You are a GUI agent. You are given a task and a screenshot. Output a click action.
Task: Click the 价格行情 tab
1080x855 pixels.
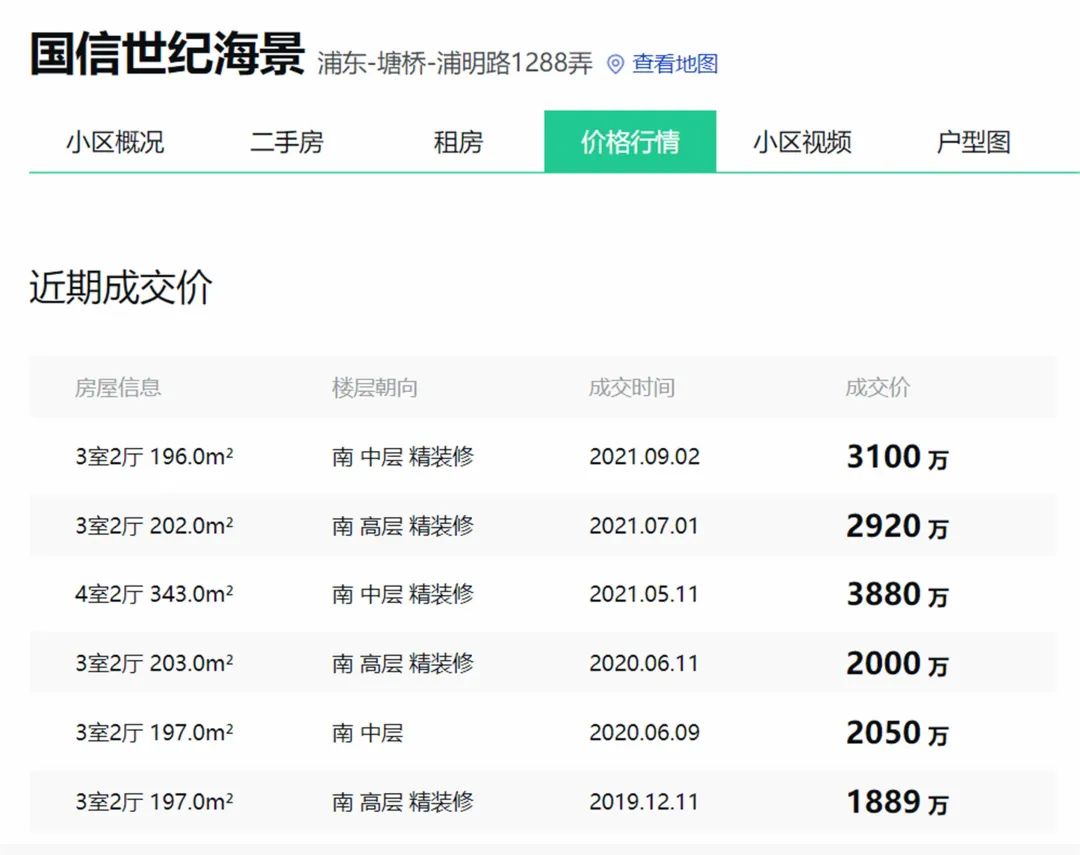point(630,141)
